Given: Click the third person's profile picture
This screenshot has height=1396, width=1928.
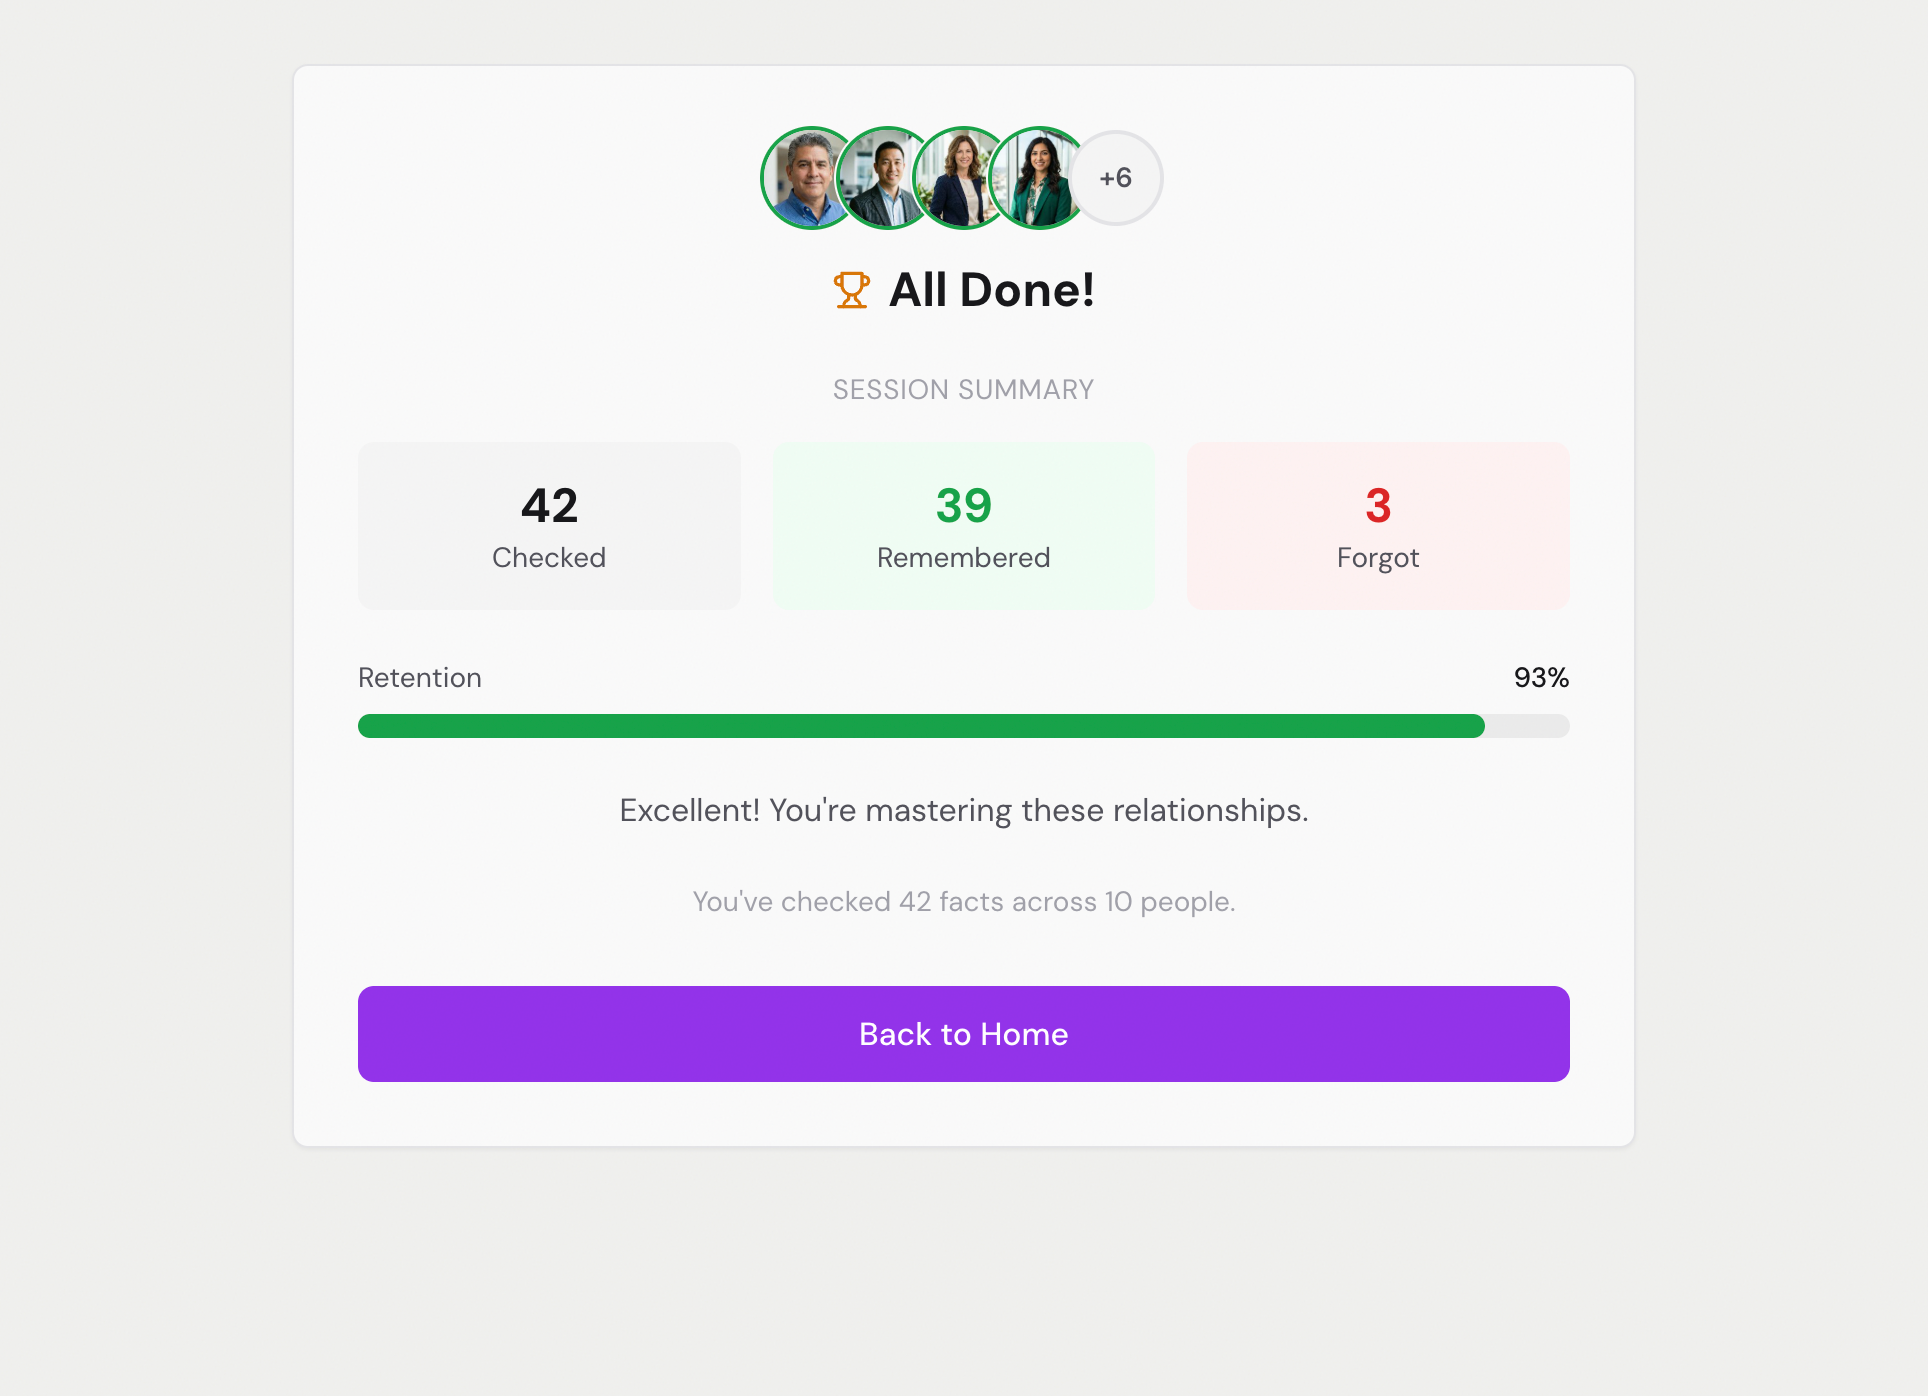Looking at the screenshot, I should pos(963,177).
